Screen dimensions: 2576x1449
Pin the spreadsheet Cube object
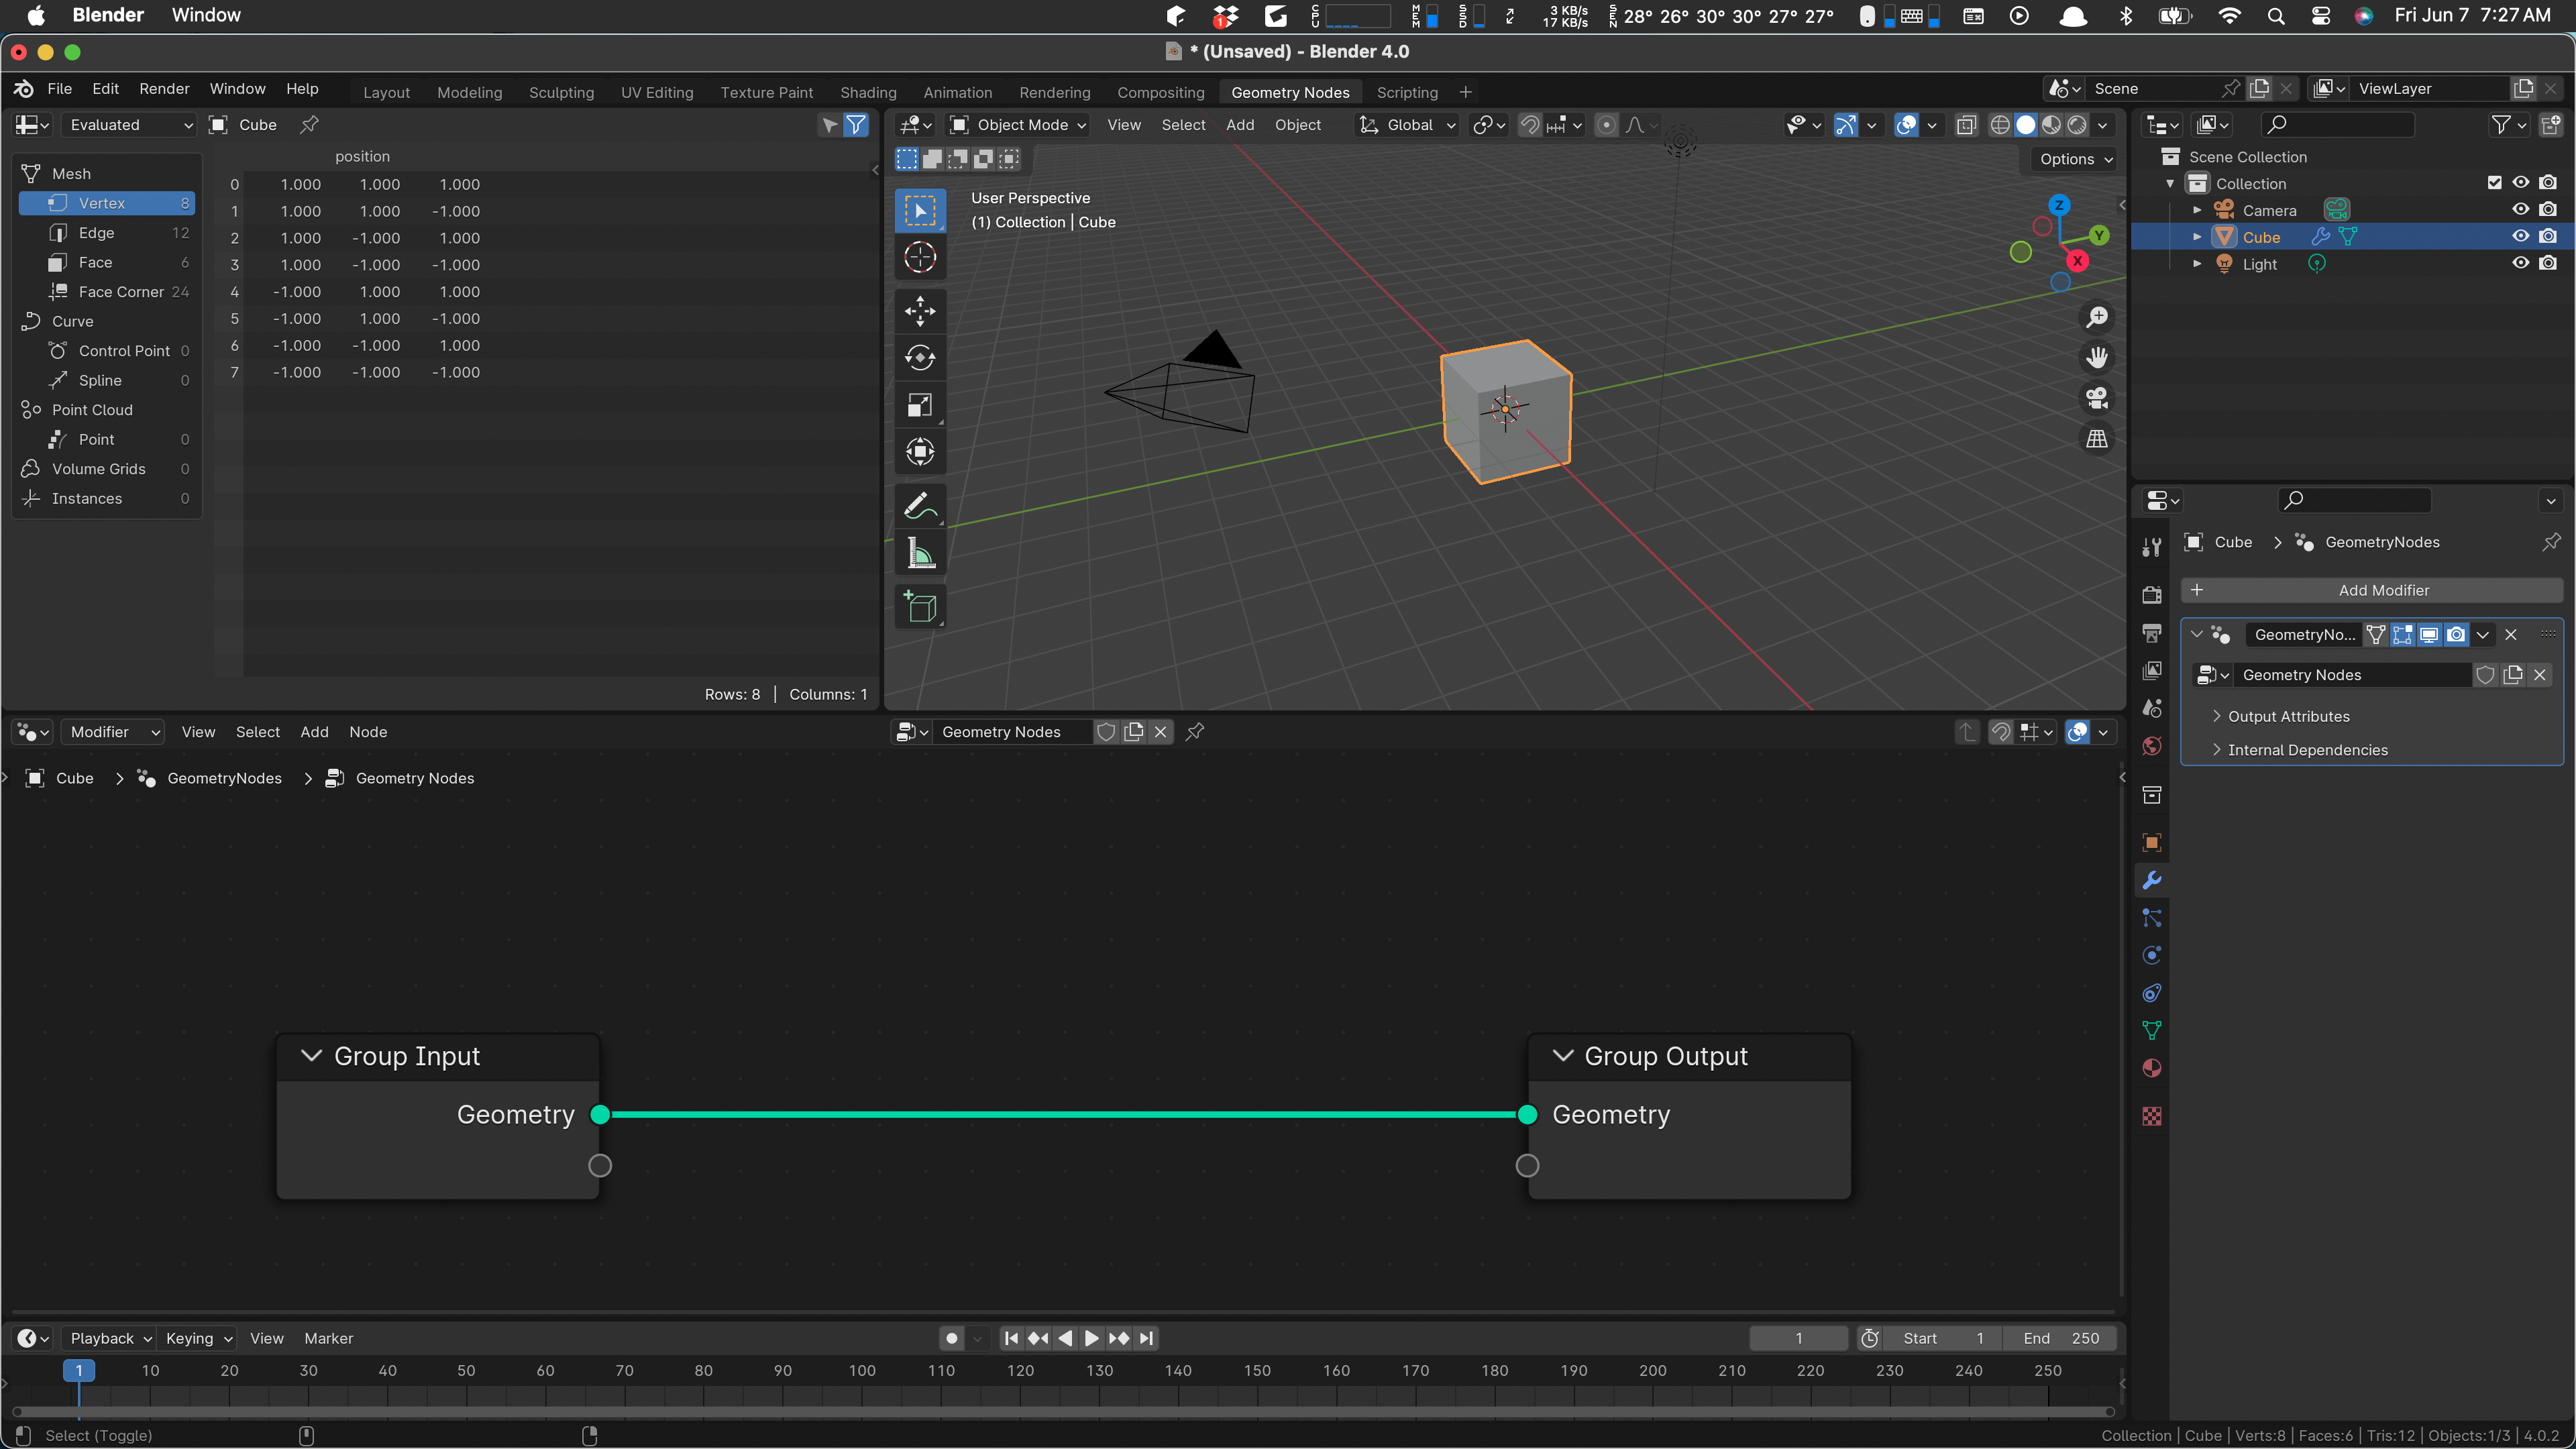coord(310,125)
